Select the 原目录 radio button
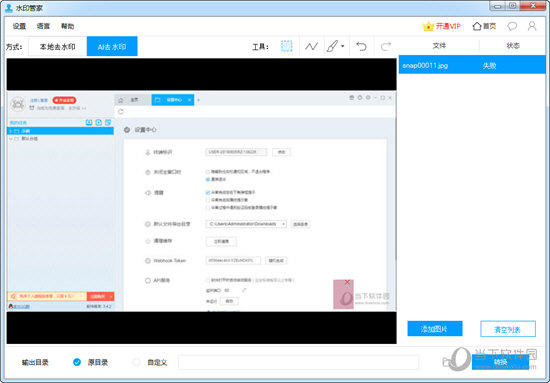Viewport: 550px width, 383px height. click(77, 362)
